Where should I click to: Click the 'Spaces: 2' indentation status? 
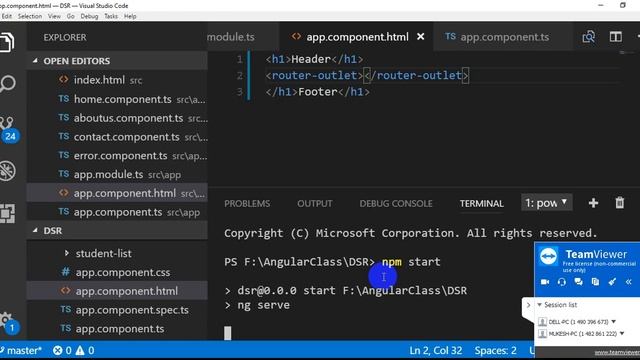pyautogui.click(x=496, y=350)
